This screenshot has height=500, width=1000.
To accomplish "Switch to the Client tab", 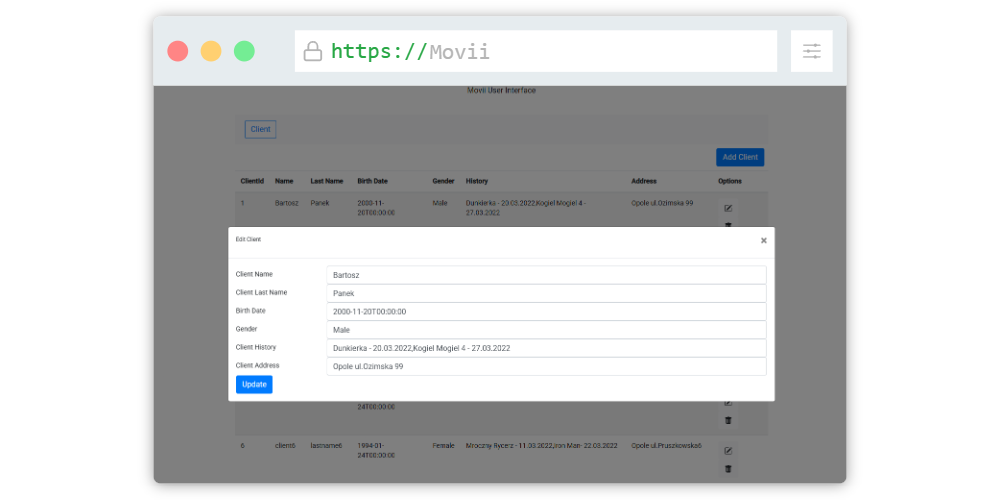I will 260,129.
